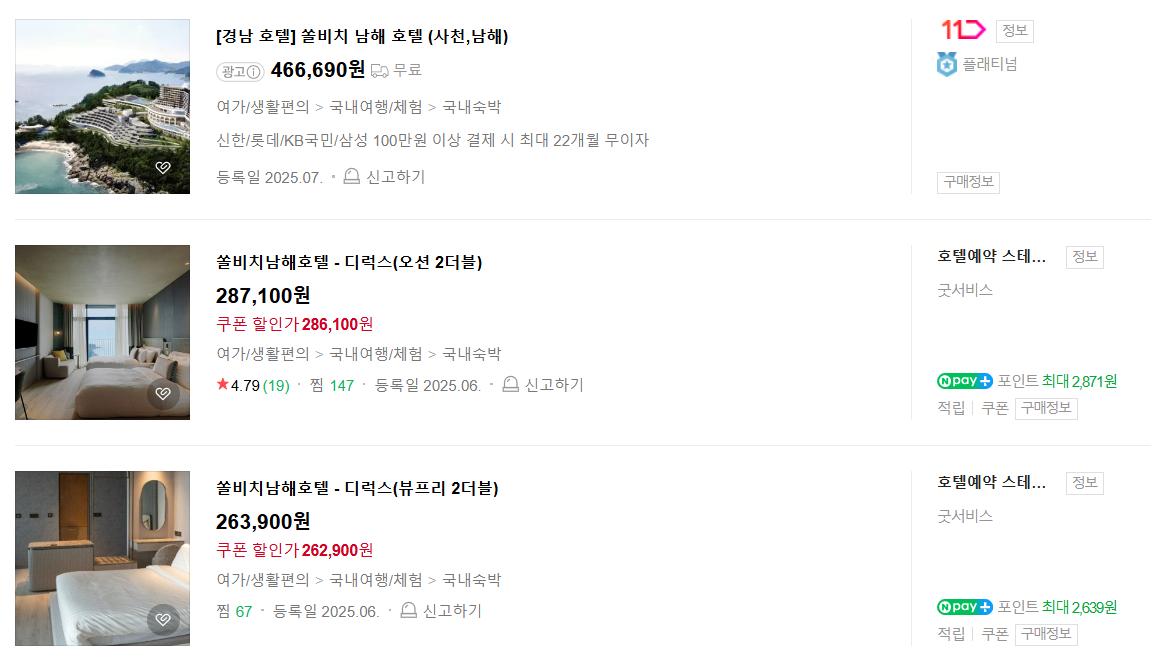Toggle the heart wishlist on the 뷰프리 2더블 thumbnail

point(165,620)
